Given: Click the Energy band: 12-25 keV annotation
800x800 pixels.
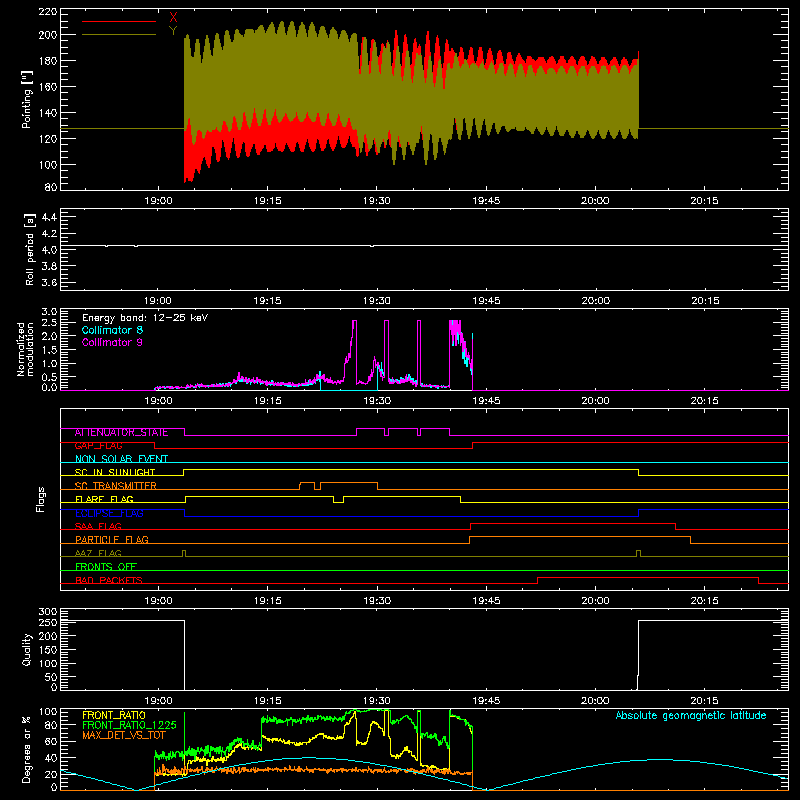Looking at the screenshot, I should point(145,318).
